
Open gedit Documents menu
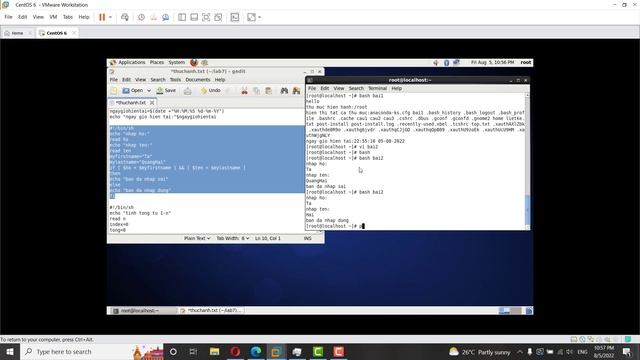(x=198, y=80)
